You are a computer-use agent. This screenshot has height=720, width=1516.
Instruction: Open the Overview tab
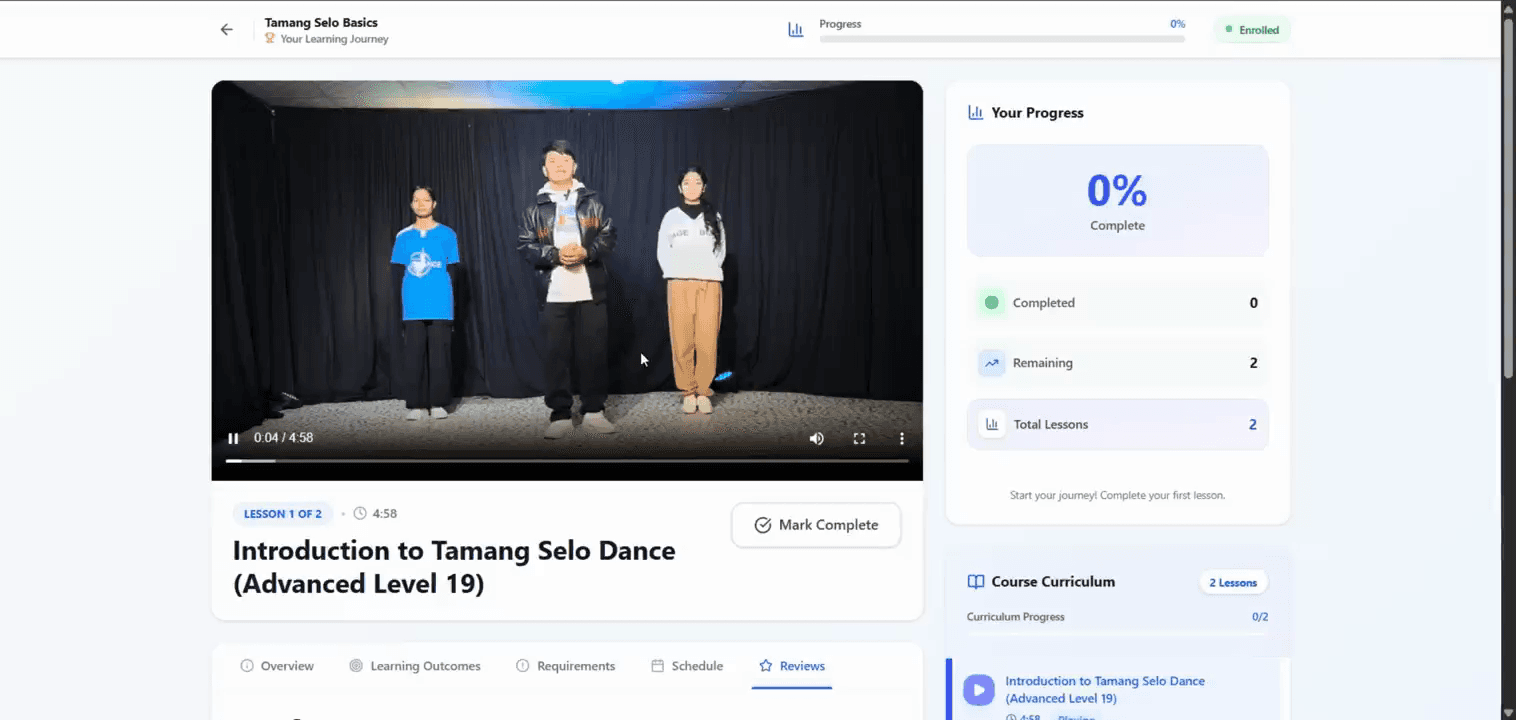pos(277,666)
